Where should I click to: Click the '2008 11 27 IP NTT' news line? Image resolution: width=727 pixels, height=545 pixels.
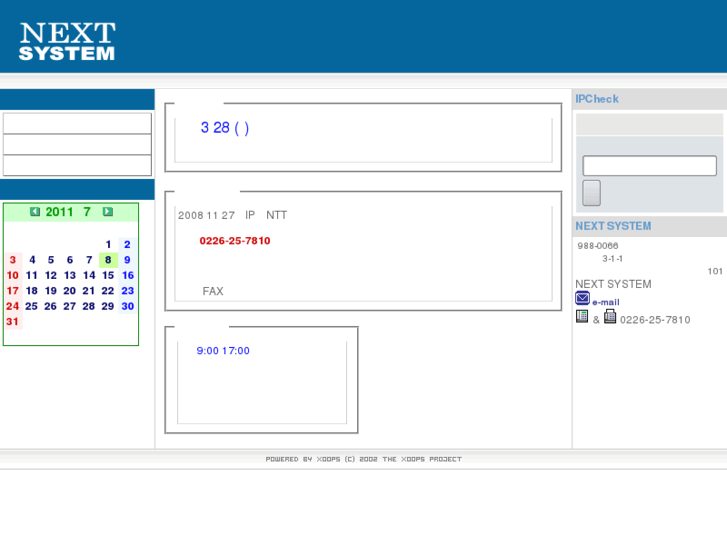pyautogui.click(x=233, y=215)
